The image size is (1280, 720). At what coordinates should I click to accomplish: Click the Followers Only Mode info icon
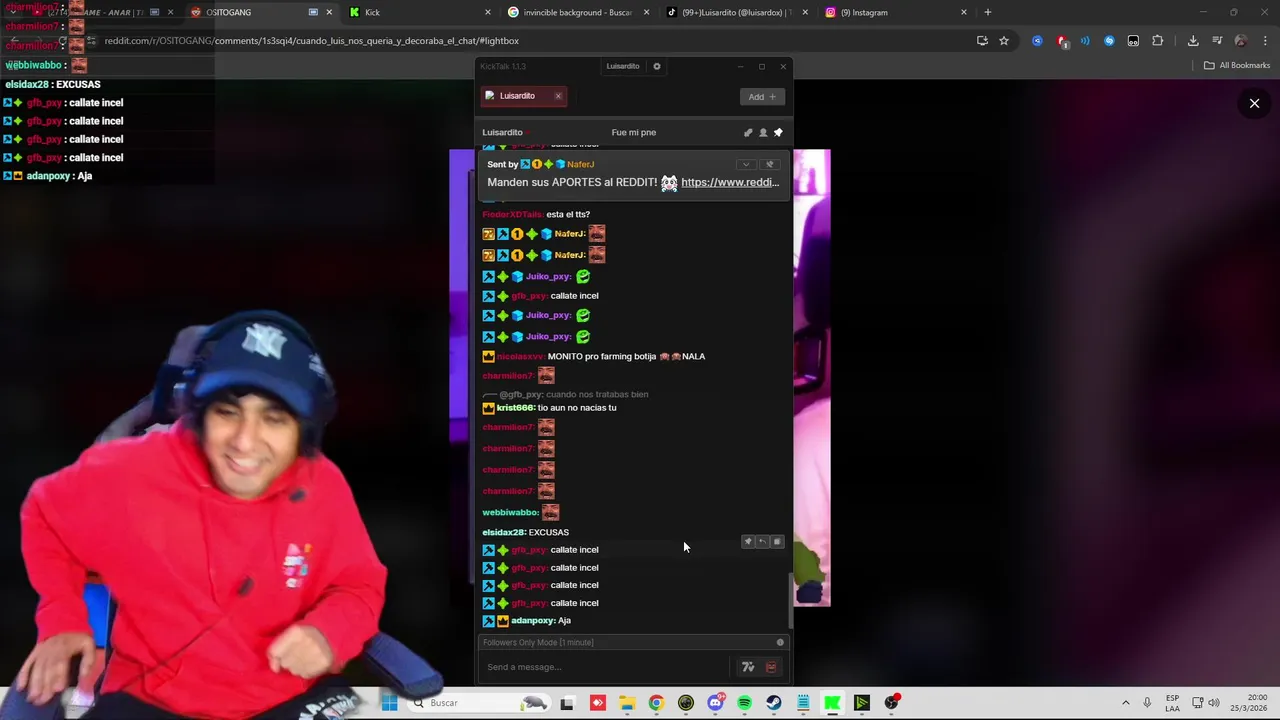[x=780, y=642]
